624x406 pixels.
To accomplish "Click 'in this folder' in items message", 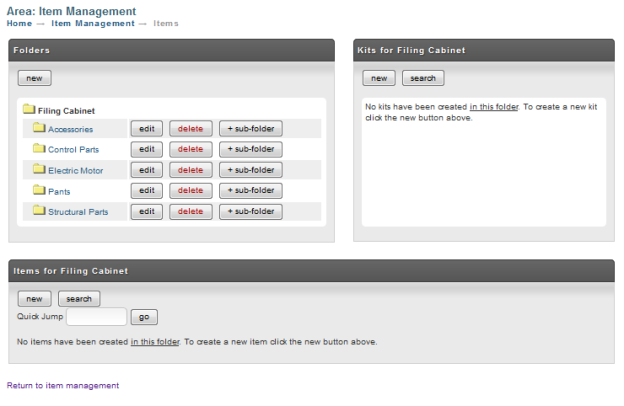I will [x=155, y=342].
